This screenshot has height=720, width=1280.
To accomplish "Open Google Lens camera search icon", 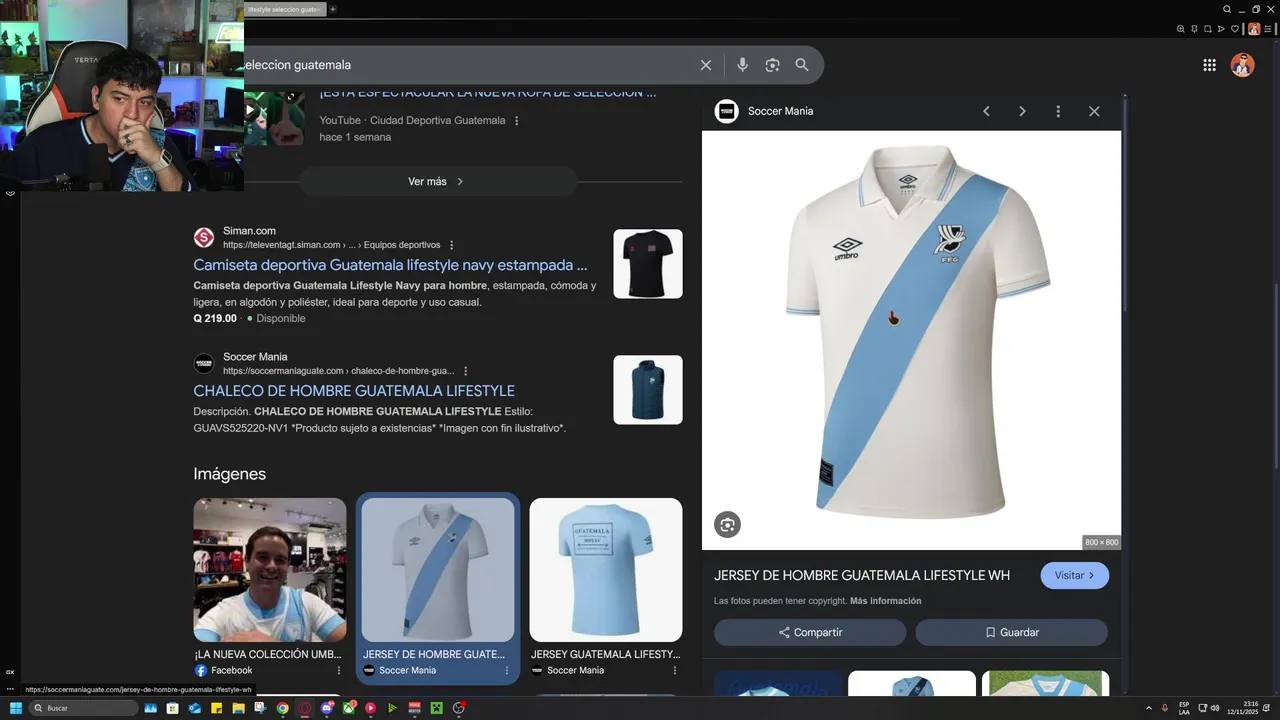I will pyautogui.click(x=772, y=65).
